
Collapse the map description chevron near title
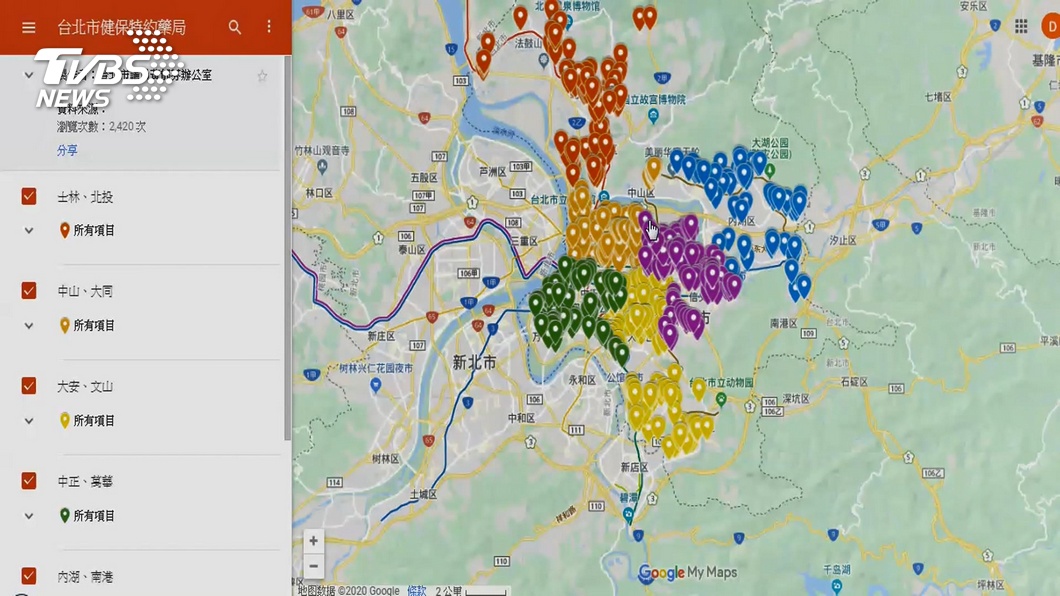coord(28,75)
